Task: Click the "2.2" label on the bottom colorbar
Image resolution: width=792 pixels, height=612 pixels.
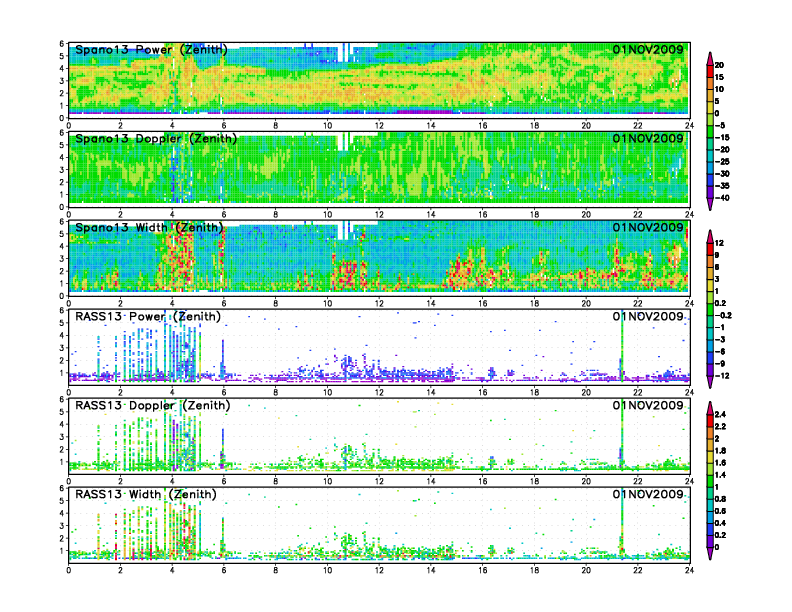Action: click(x=720, y=426)
